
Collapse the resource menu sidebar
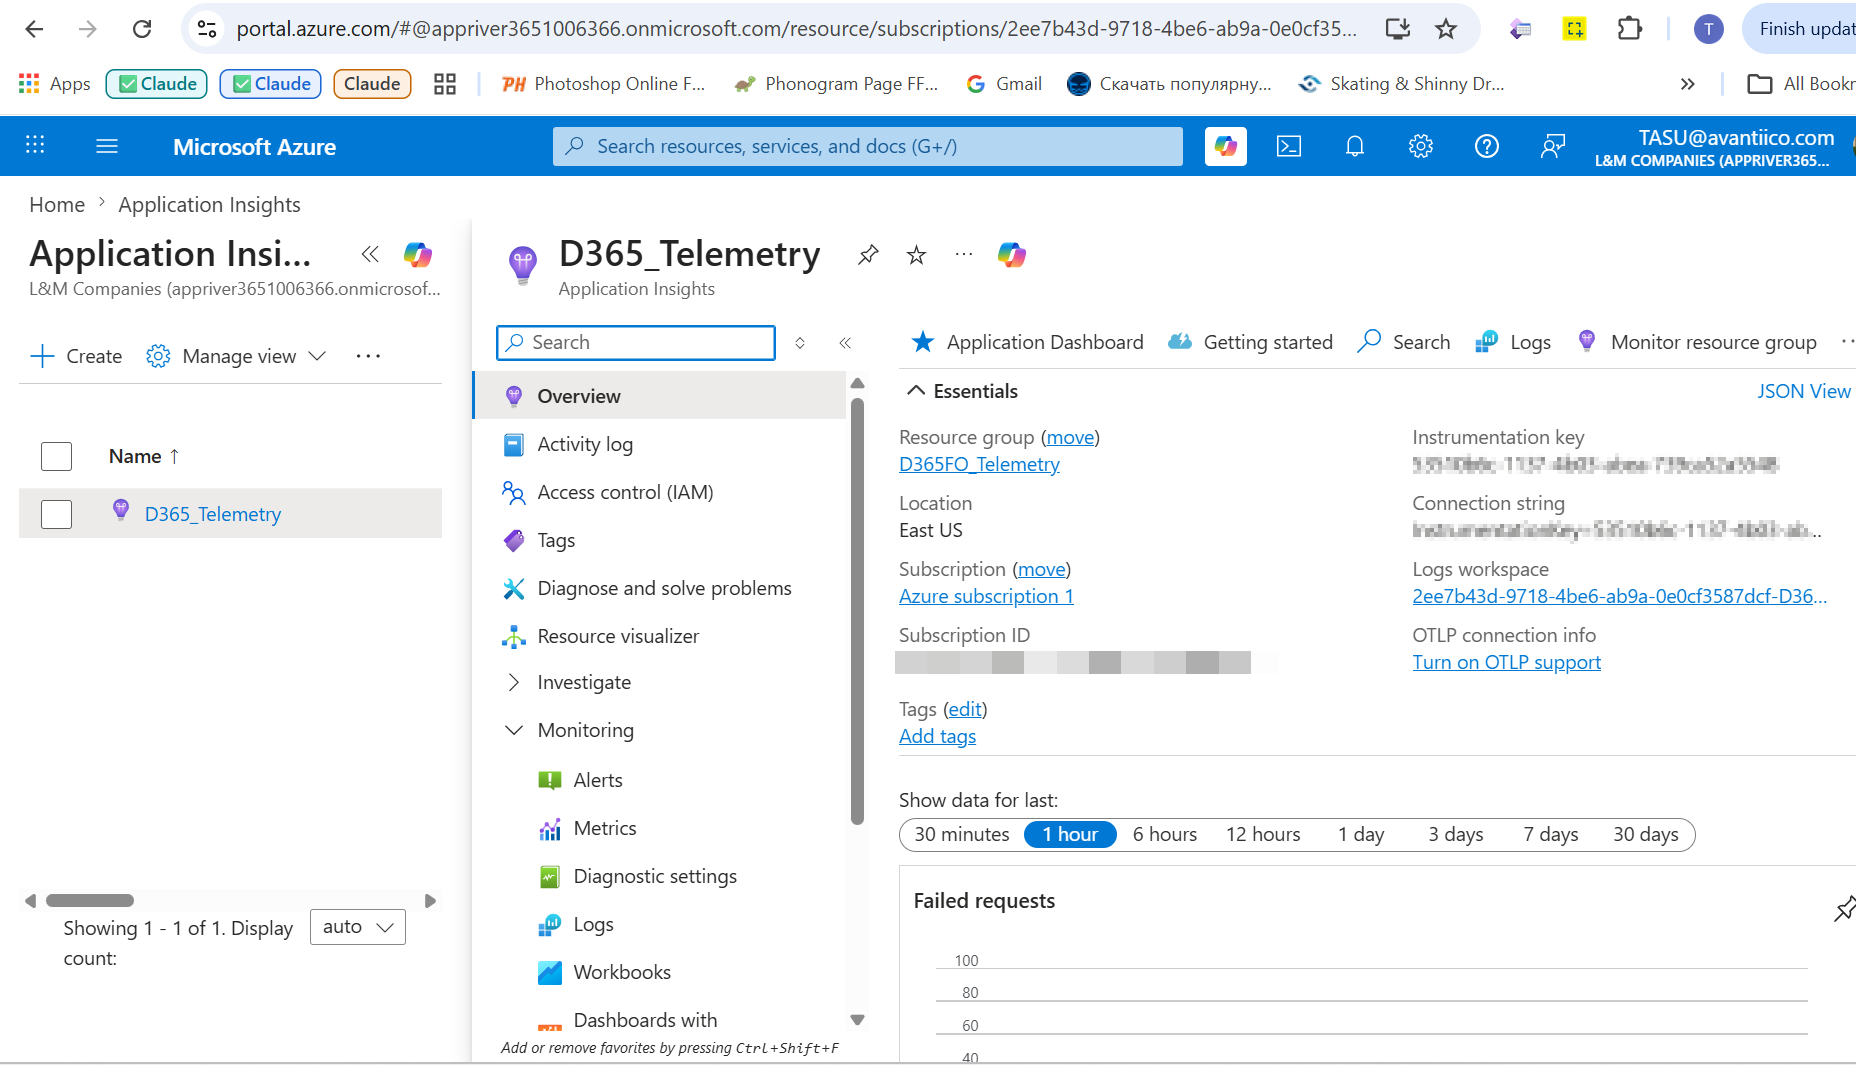pos(845,343)
